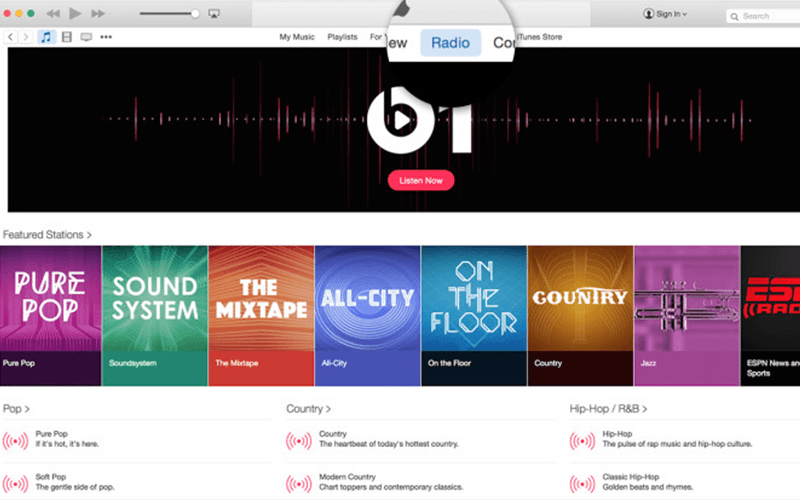
Task: Expand the Hip-Hop / R&B category
Action: click(x=608, y=409)
